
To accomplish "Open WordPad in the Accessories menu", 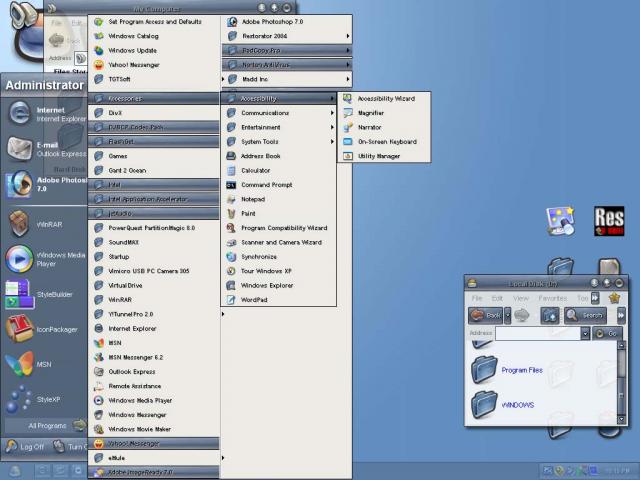I will 278,300.
